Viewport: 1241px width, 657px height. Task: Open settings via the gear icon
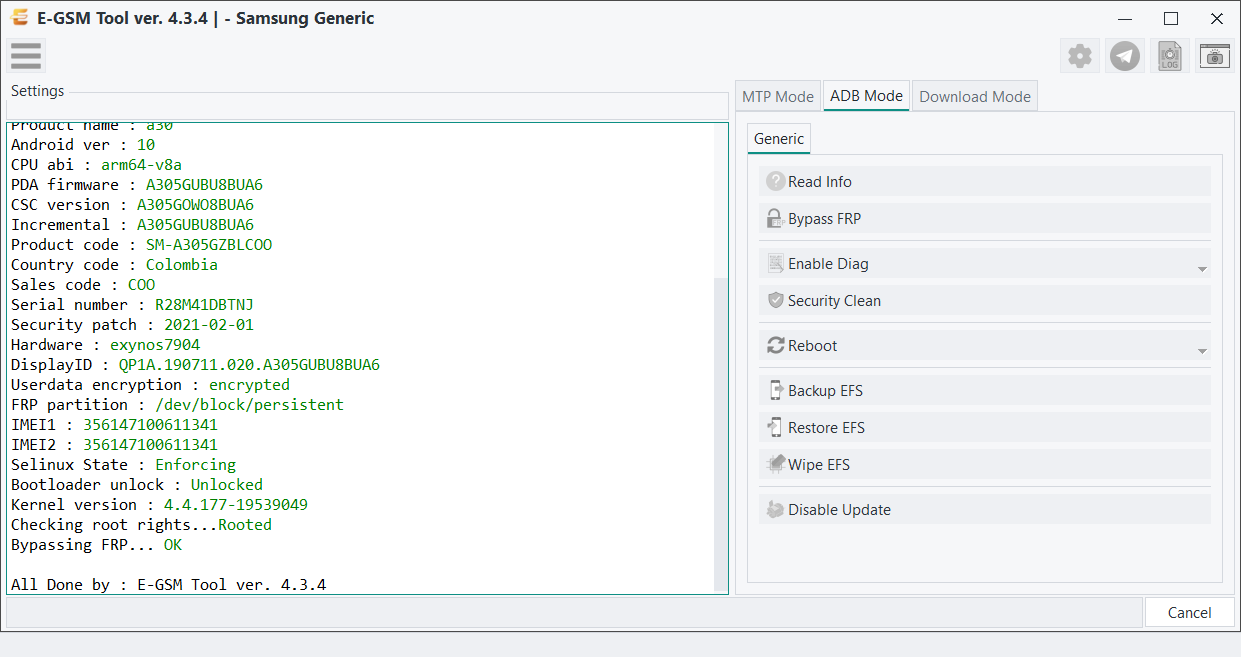1080,56
